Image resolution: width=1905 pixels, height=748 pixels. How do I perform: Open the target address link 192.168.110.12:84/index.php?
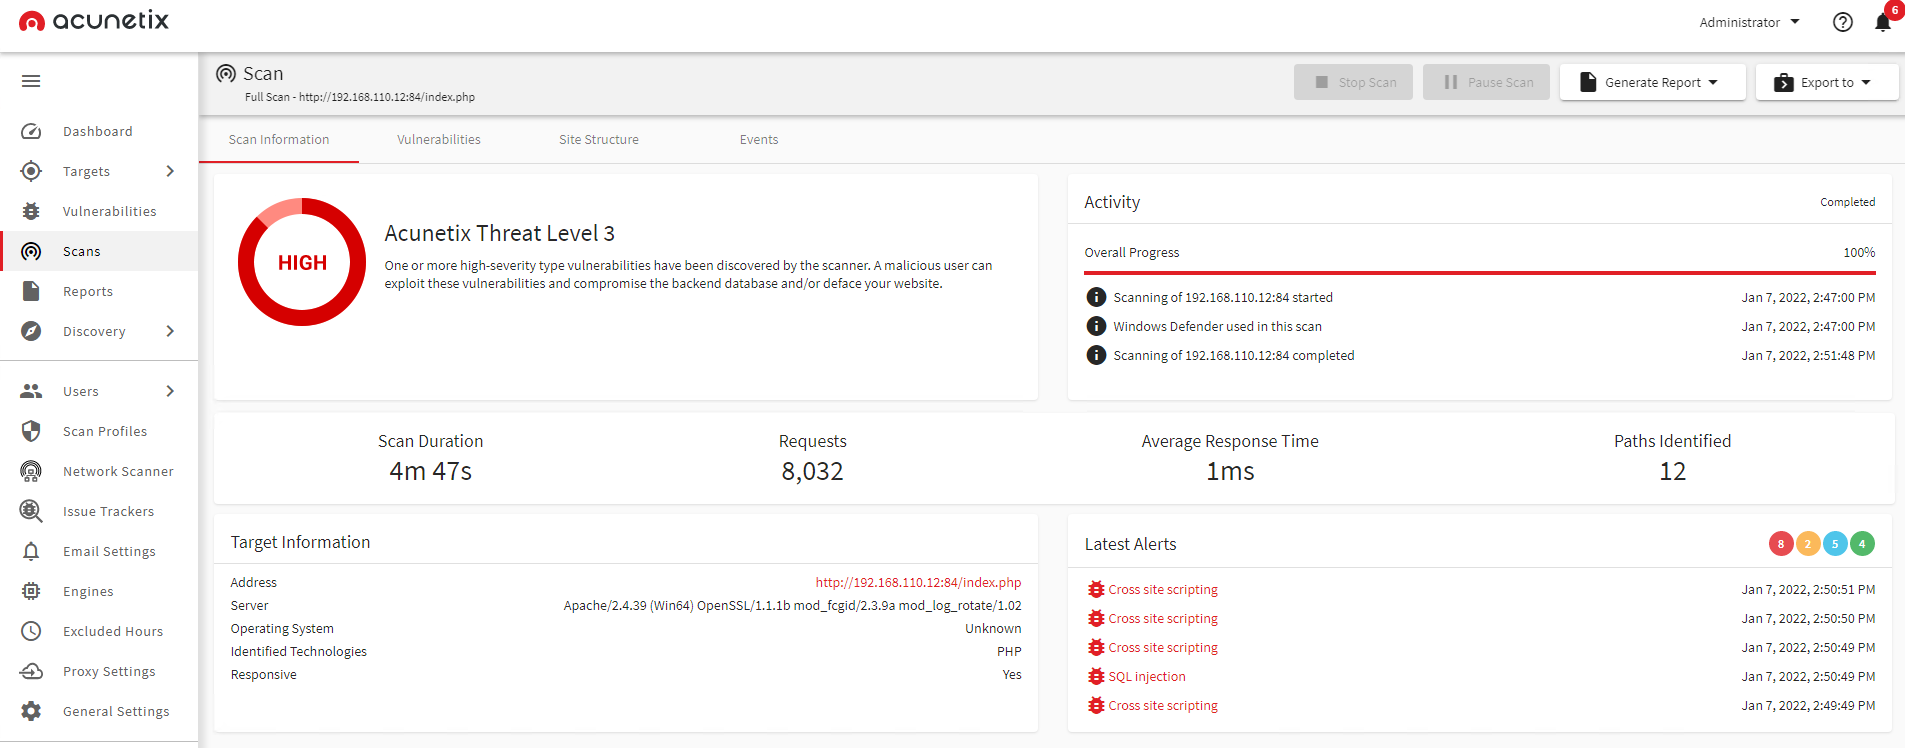918,582
